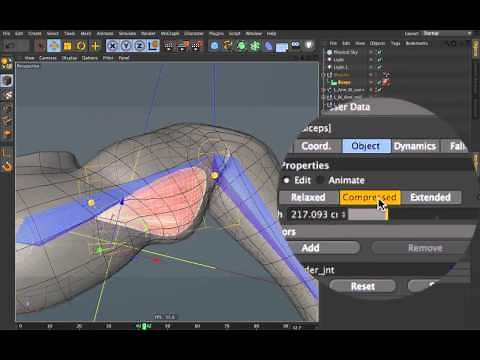Click the Object Manager search magnifier icon

point(447,43)
